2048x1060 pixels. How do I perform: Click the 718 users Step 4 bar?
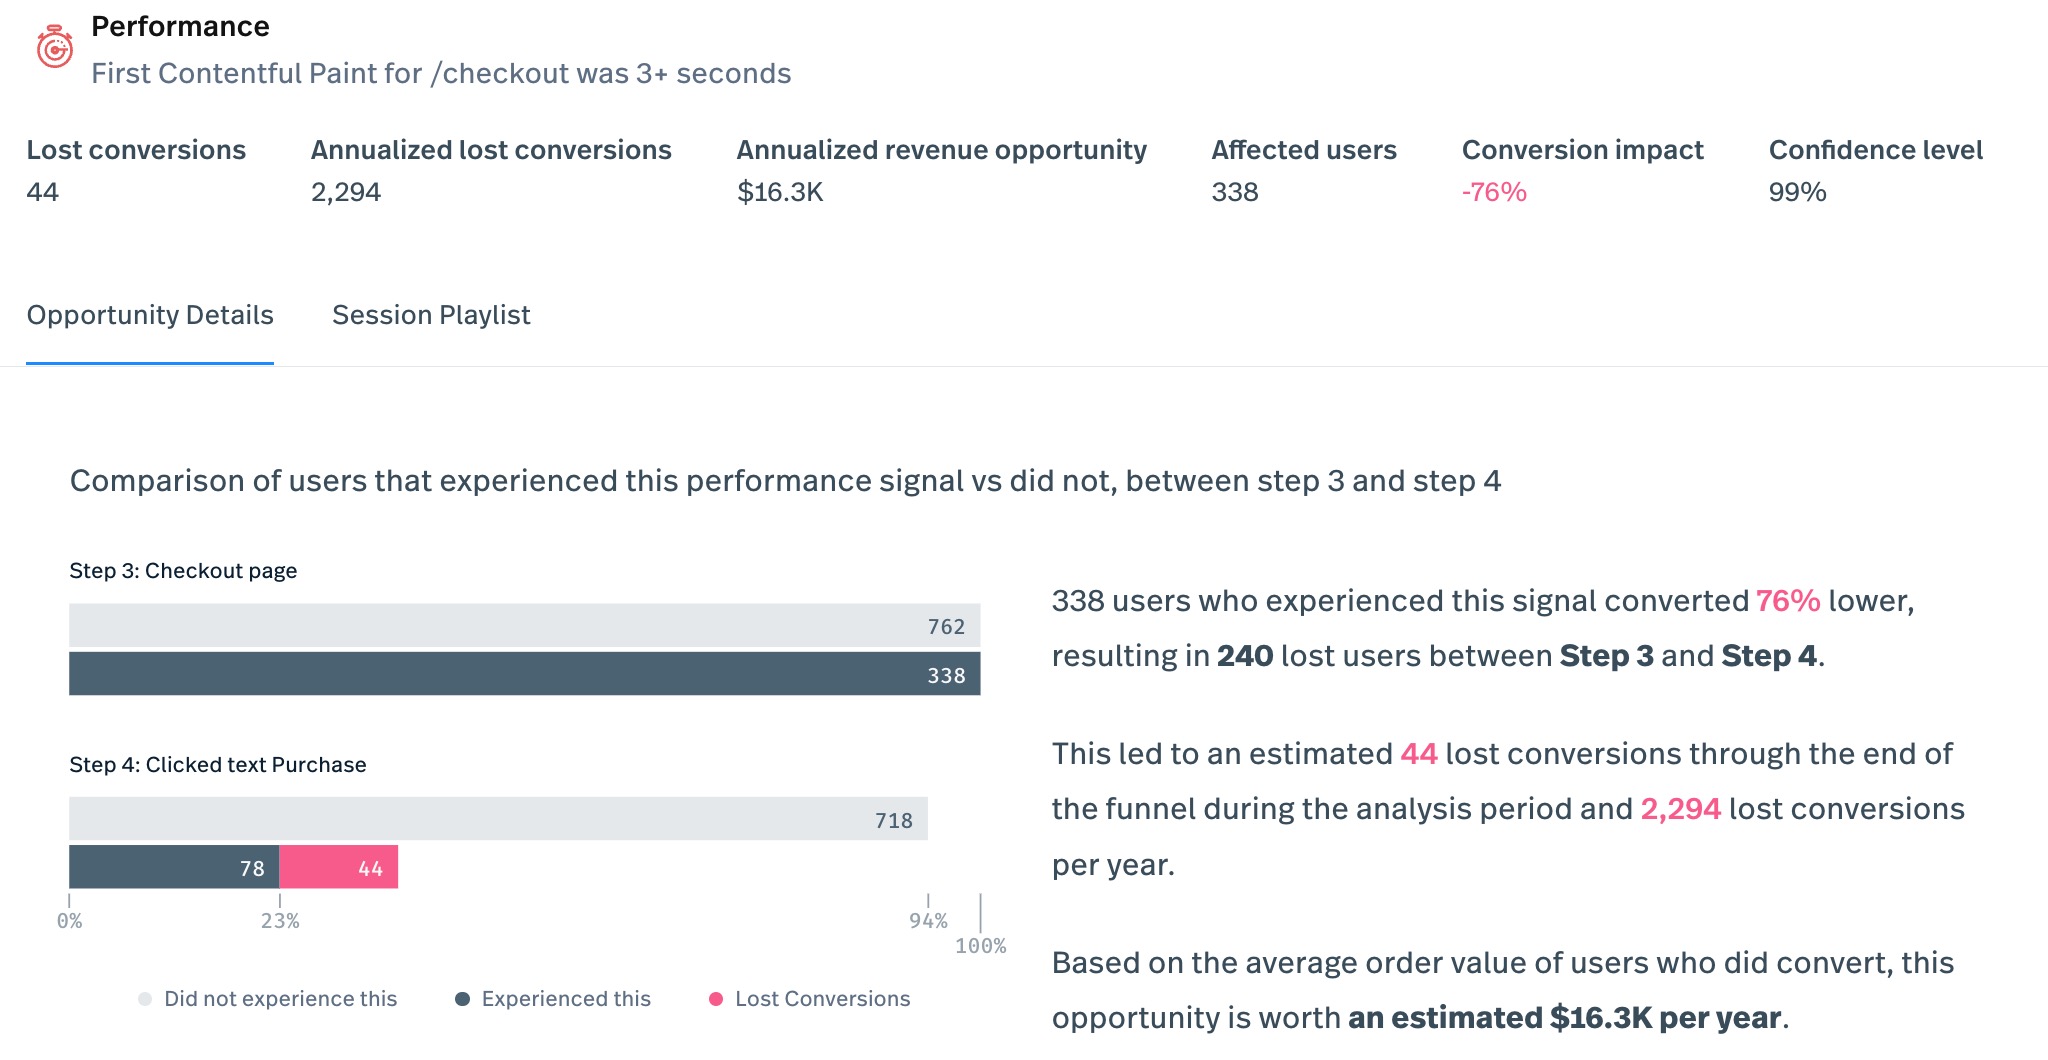(x=498, y=819)
